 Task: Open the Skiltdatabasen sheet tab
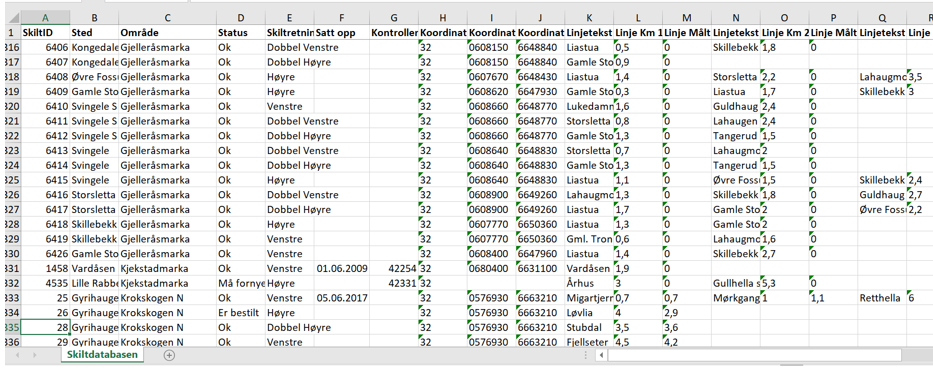(x=103, y=355)
